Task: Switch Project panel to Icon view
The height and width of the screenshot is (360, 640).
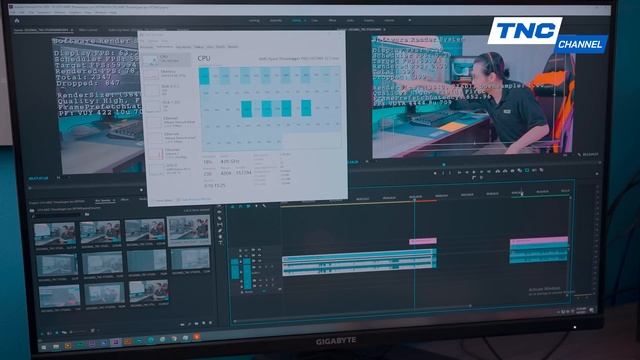Action: point(57,333)
